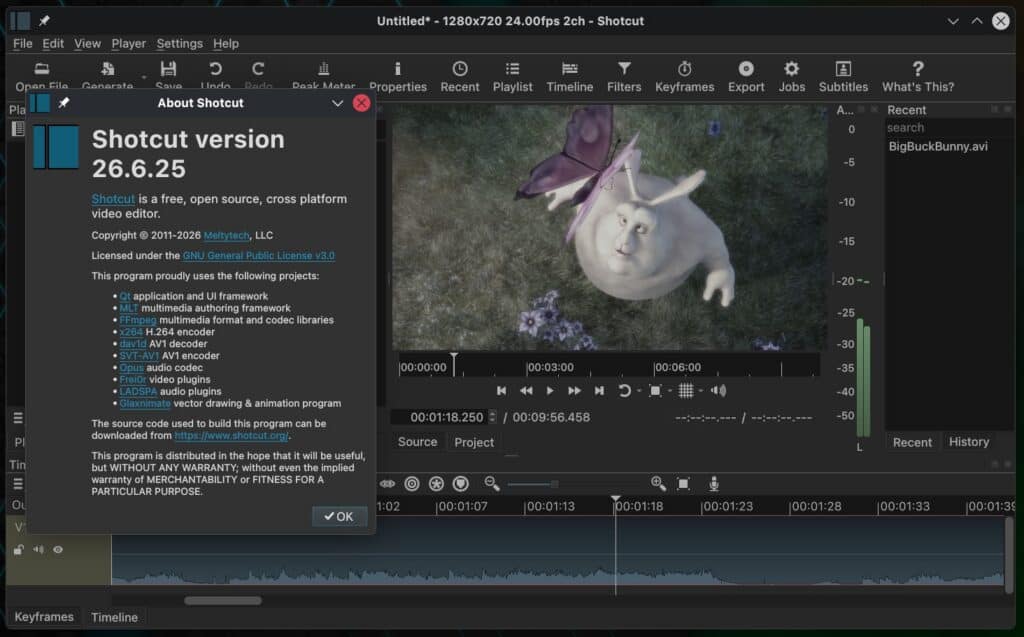Viewport: 1024px width, 637px height.
Task: Hide the video track with eye icon
Action: pos(58,549)
